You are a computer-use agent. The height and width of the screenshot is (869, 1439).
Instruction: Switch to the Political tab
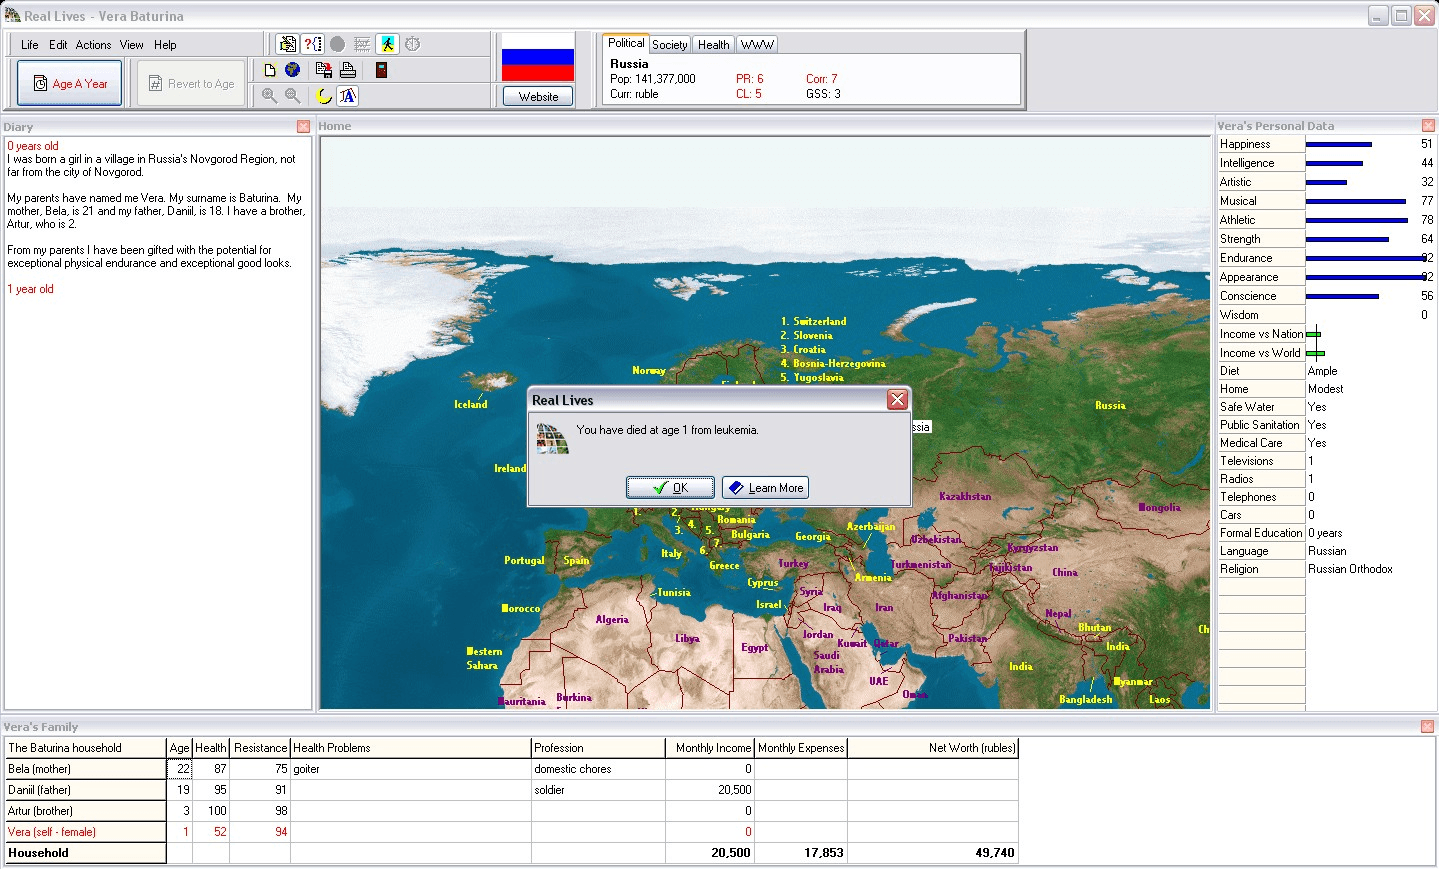coord(626,43)
